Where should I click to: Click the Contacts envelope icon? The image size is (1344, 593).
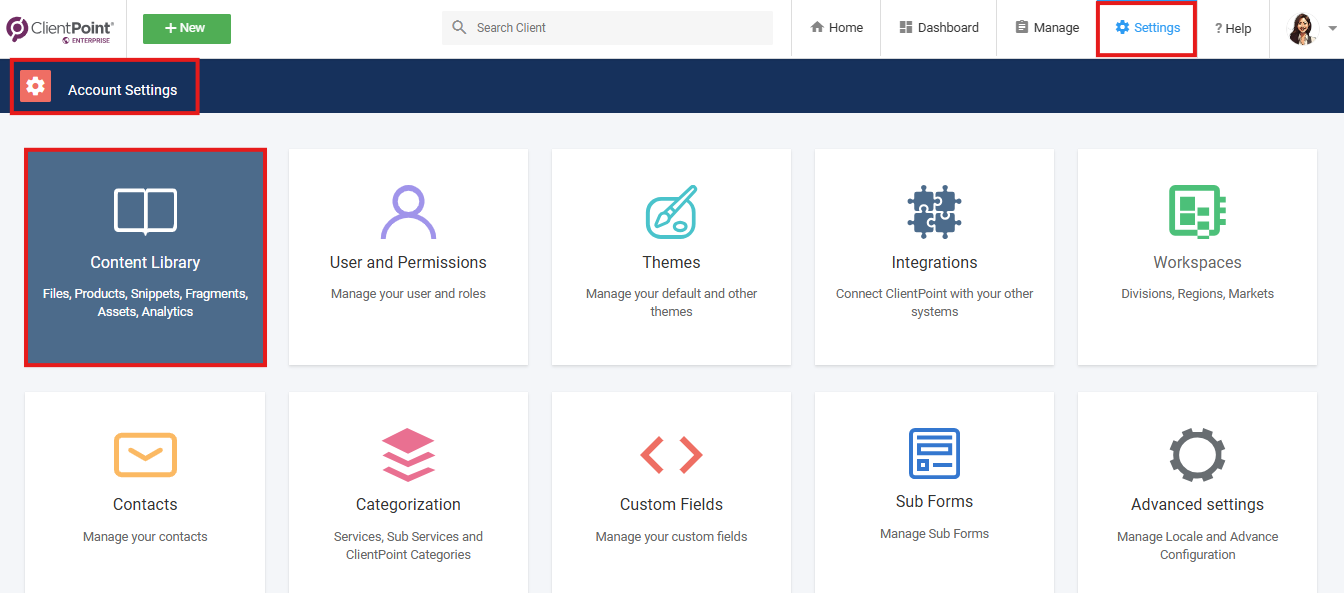(x=146, y=454)
